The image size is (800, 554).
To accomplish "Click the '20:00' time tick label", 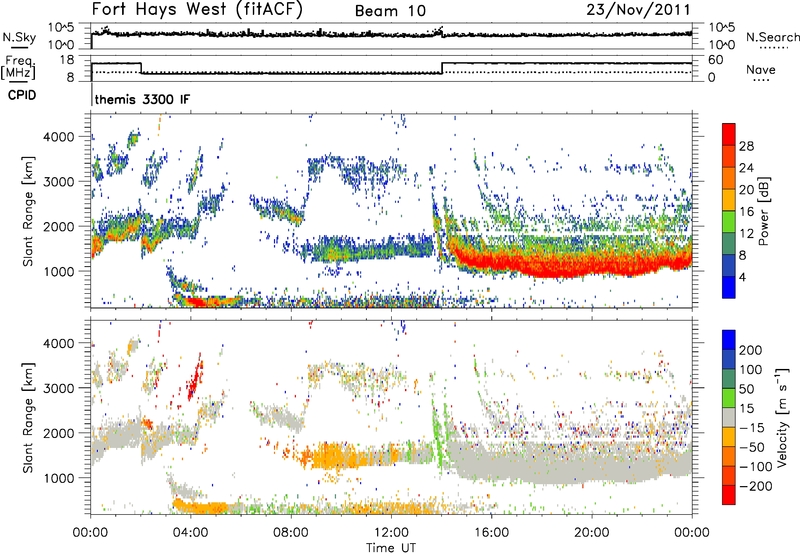I will pos(591,533).
